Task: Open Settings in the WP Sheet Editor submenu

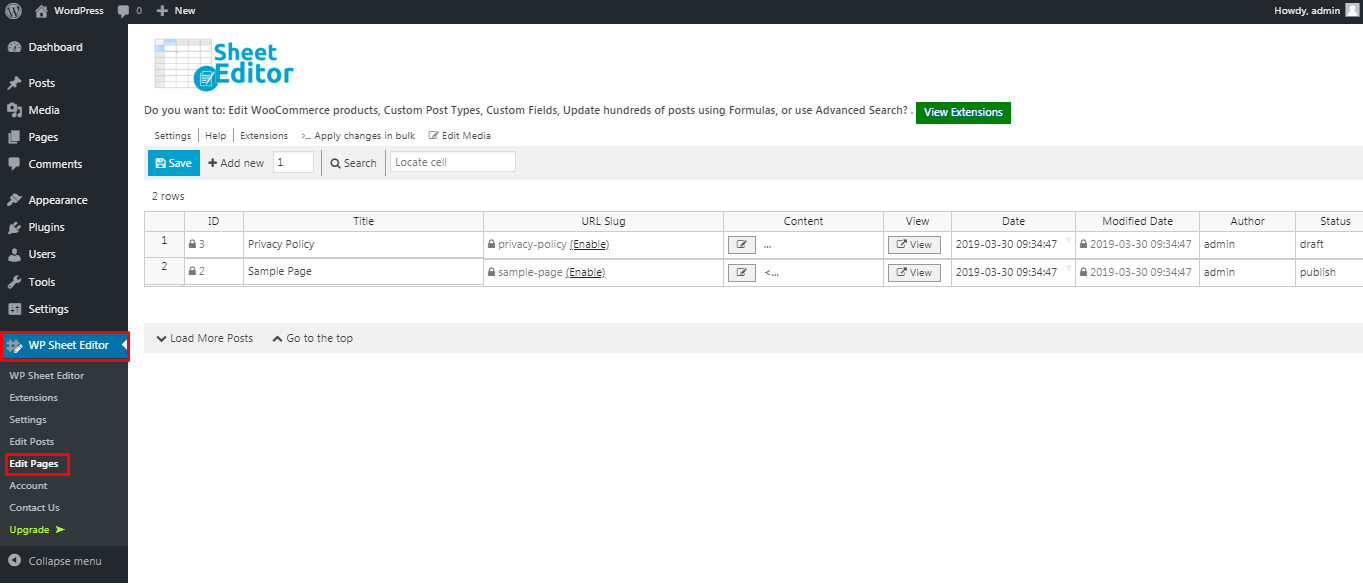Action: coord(28,420)
